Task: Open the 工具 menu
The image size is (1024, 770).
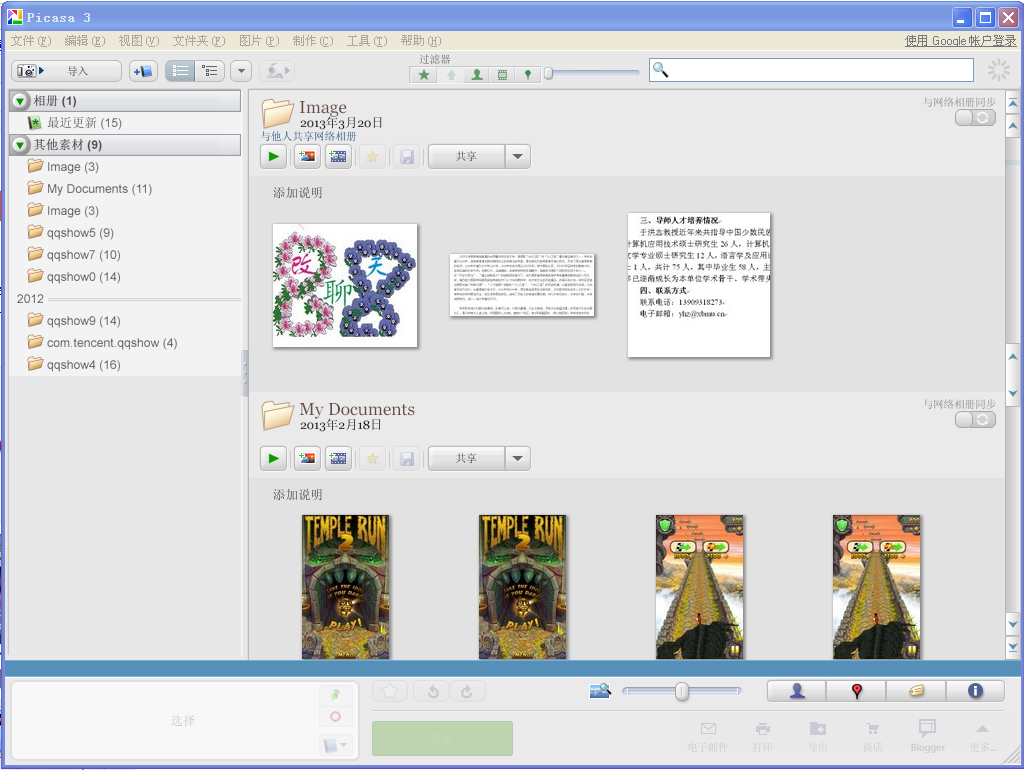Action: point(364,41)
